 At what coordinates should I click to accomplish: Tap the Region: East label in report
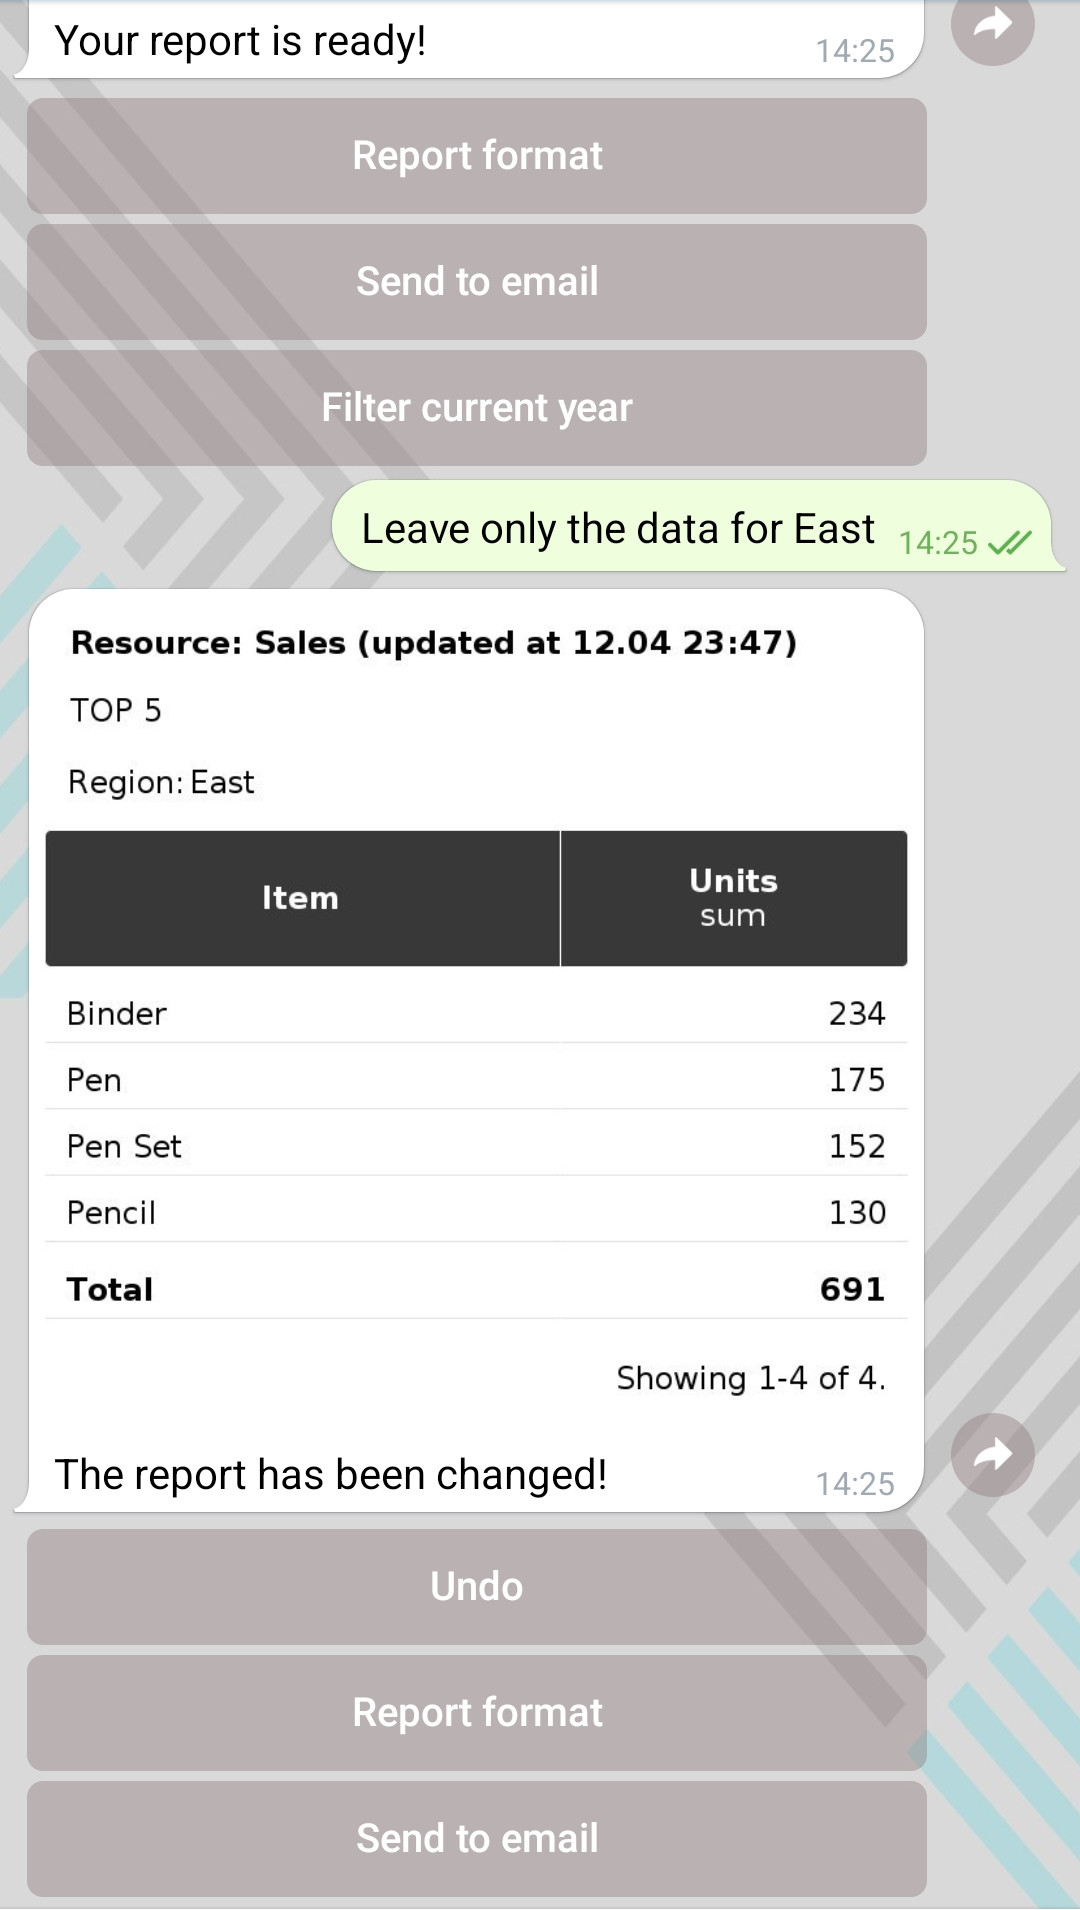pyautogui.click(x=161, y=782)
